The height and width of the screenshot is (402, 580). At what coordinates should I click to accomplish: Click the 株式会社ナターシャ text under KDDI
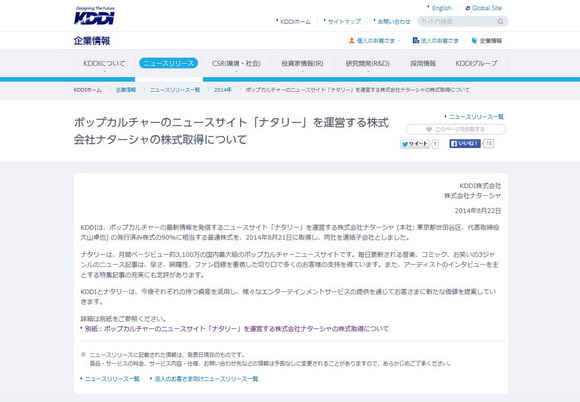click(473, 196)
